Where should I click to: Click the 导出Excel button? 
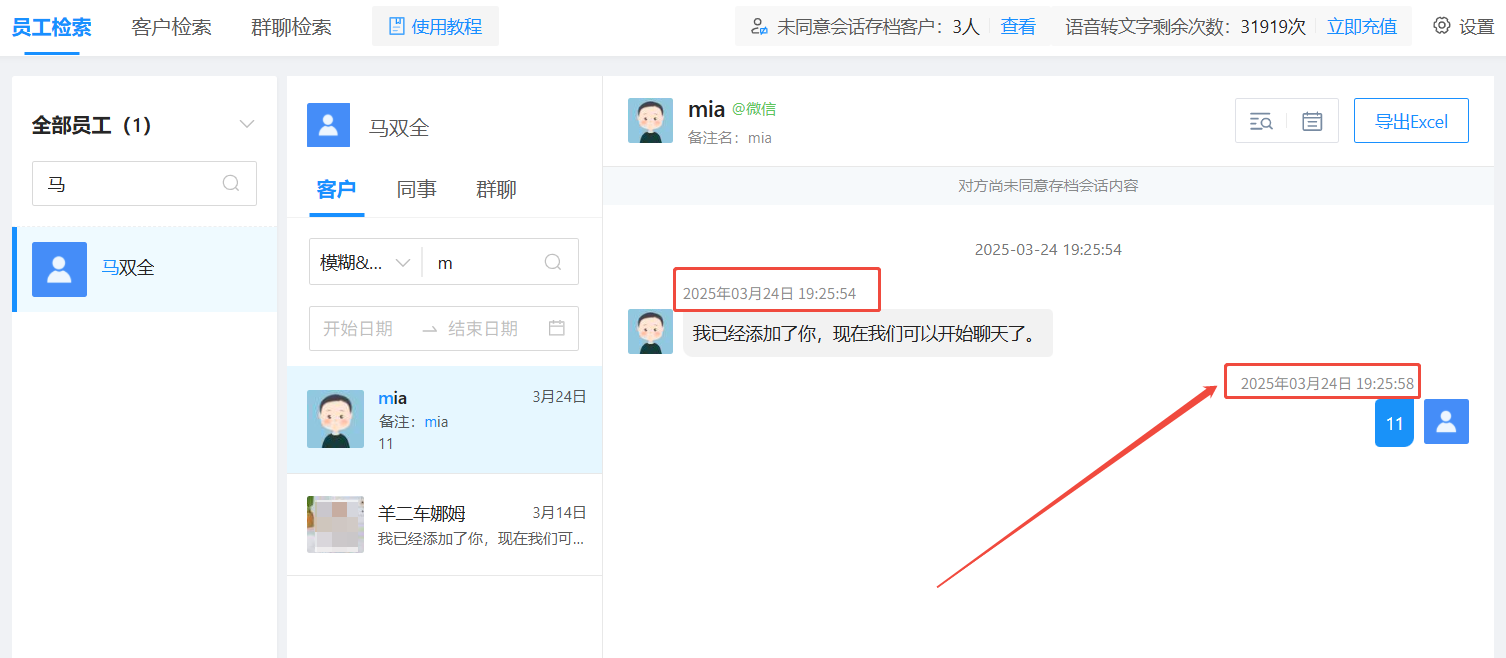coord(1411,121)
